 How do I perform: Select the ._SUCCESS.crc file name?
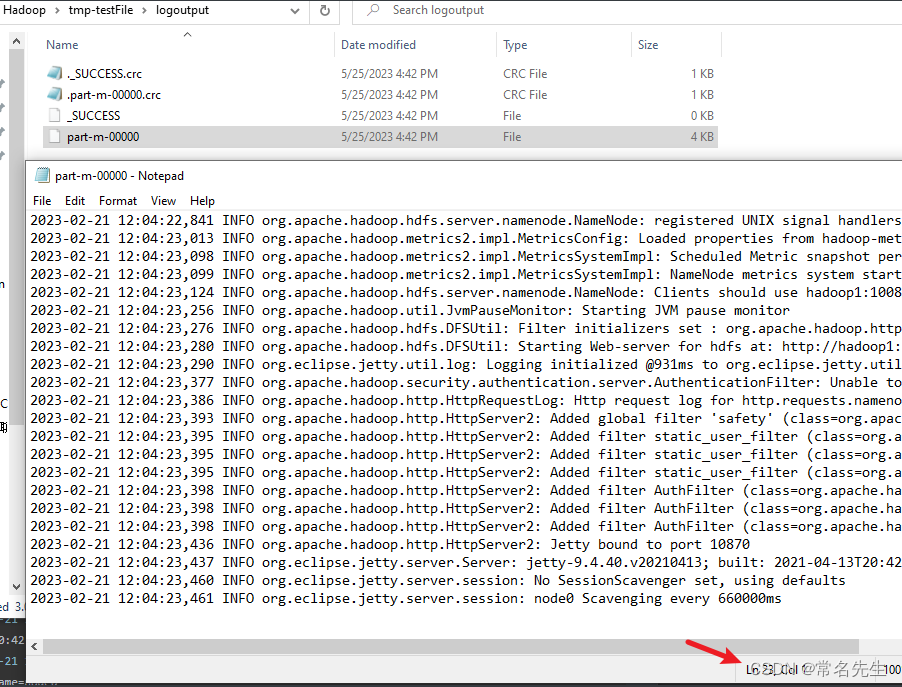pos(104,74)
